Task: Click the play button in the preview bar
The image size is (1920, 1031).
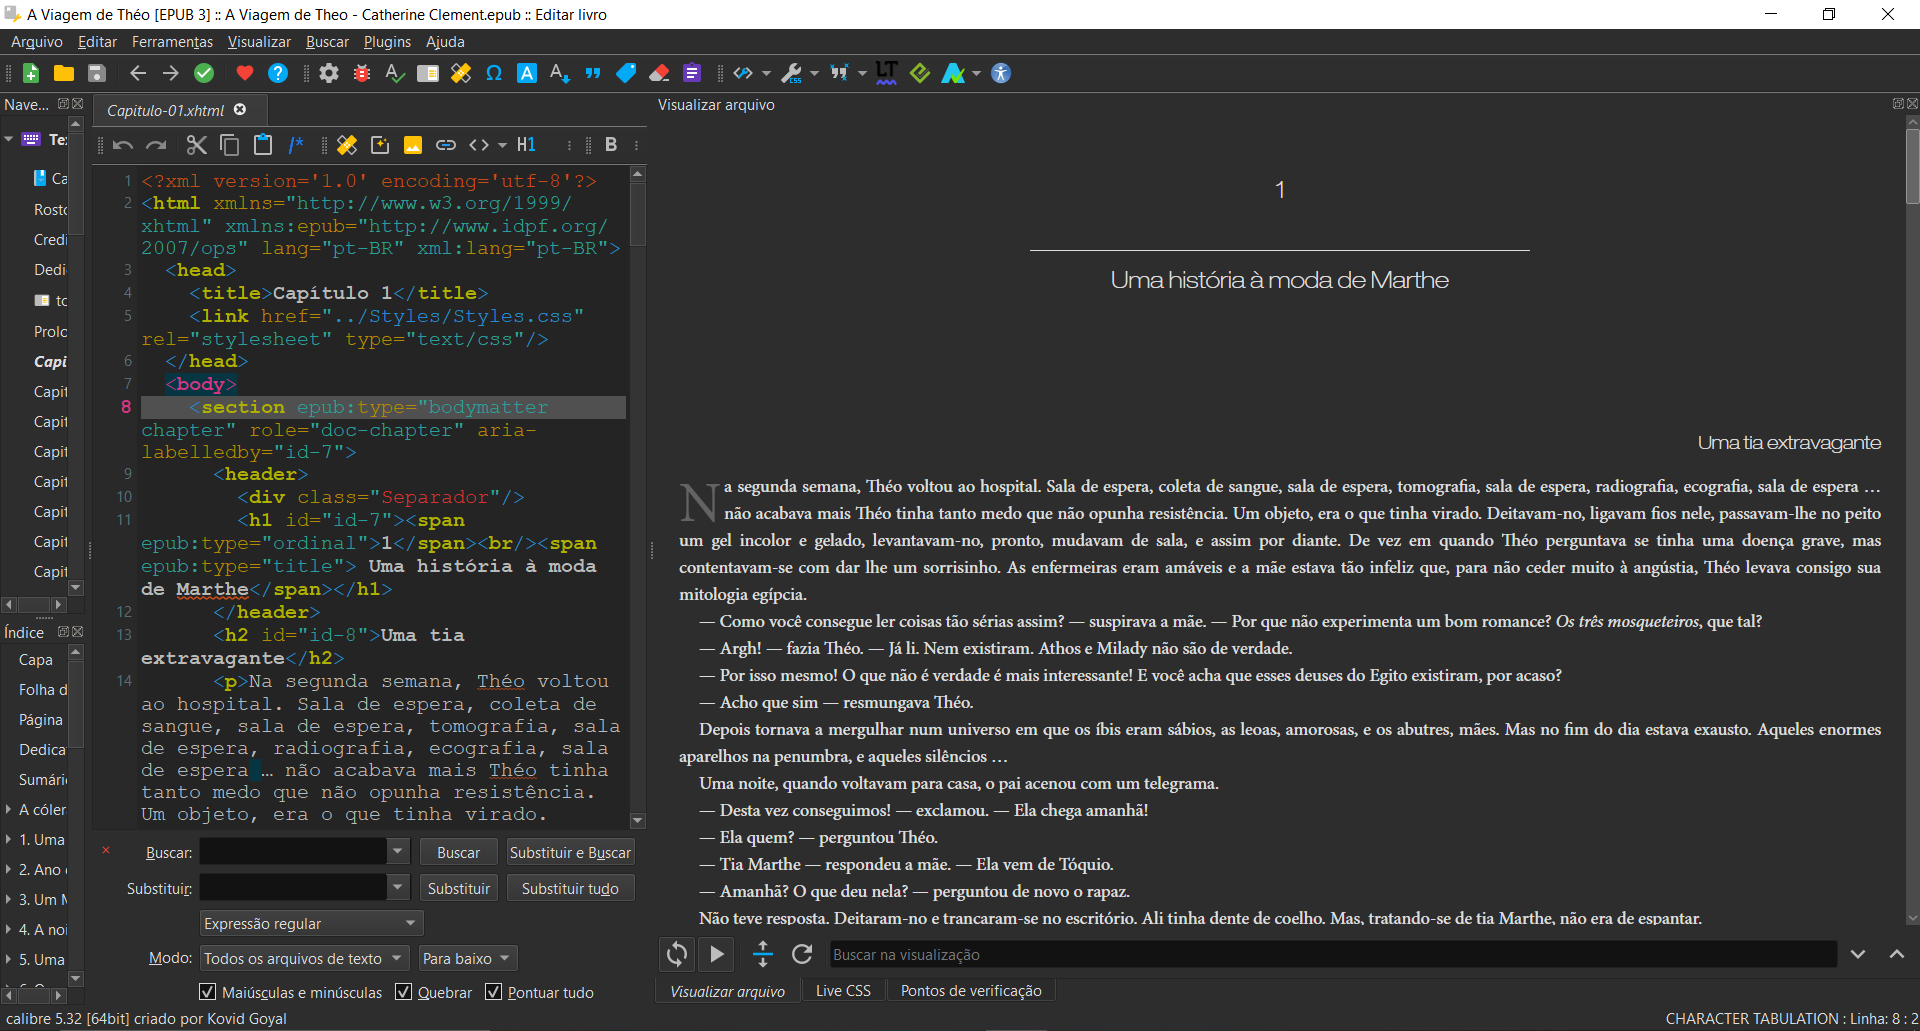Action: (x=717, y=954)
